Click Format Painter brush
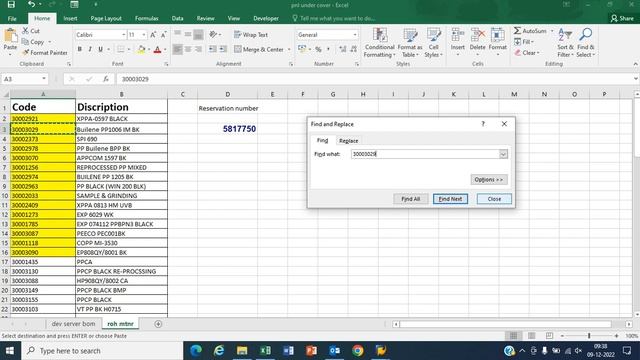 click(x=45, y=53)
